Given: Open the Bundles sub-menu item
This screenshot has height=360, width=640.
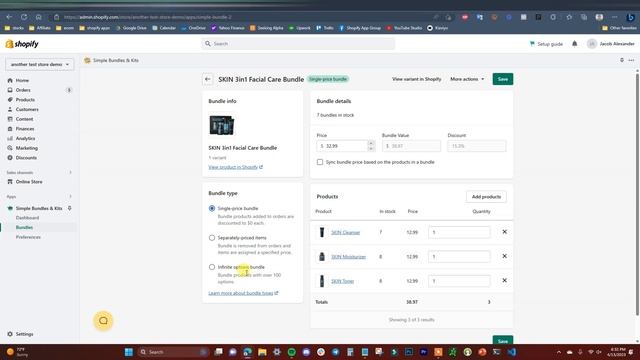Looking at the screenshot, I should [x=24, y=227].
